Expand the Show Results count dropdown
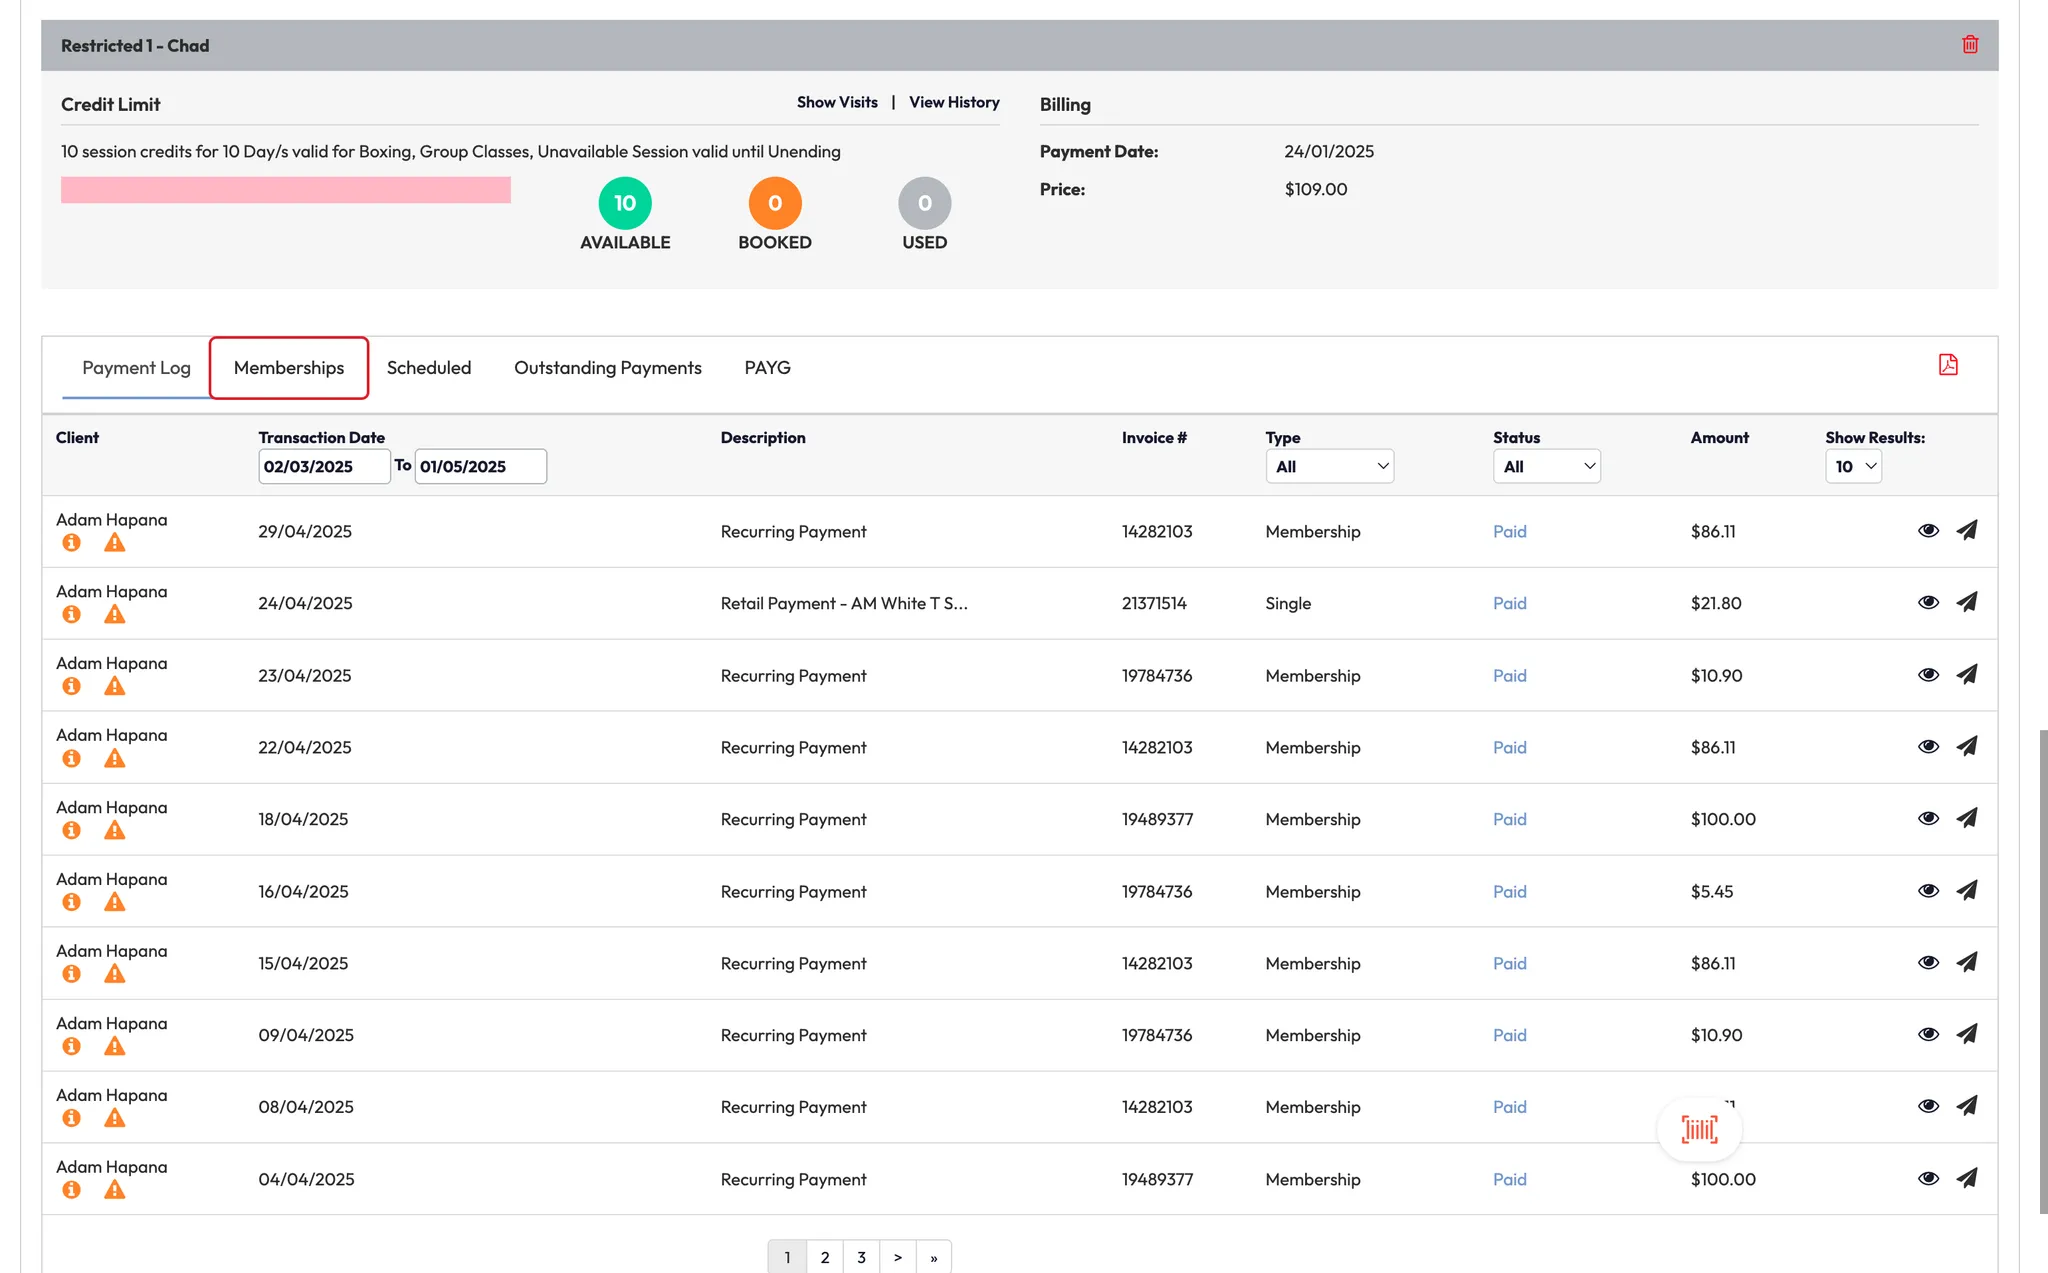This screenshot has height=1273, width=2048. (x=1853, y=466)
